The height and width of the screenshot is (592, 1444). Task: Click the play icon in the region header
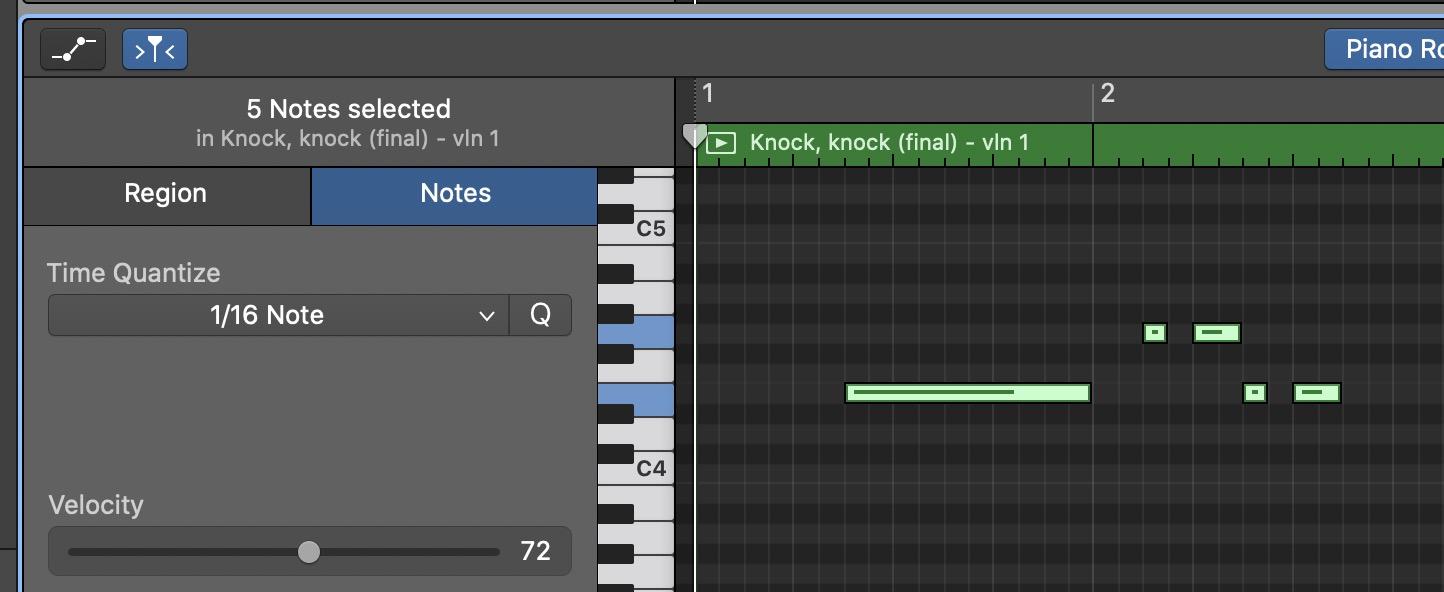click(x=721, y=143)
